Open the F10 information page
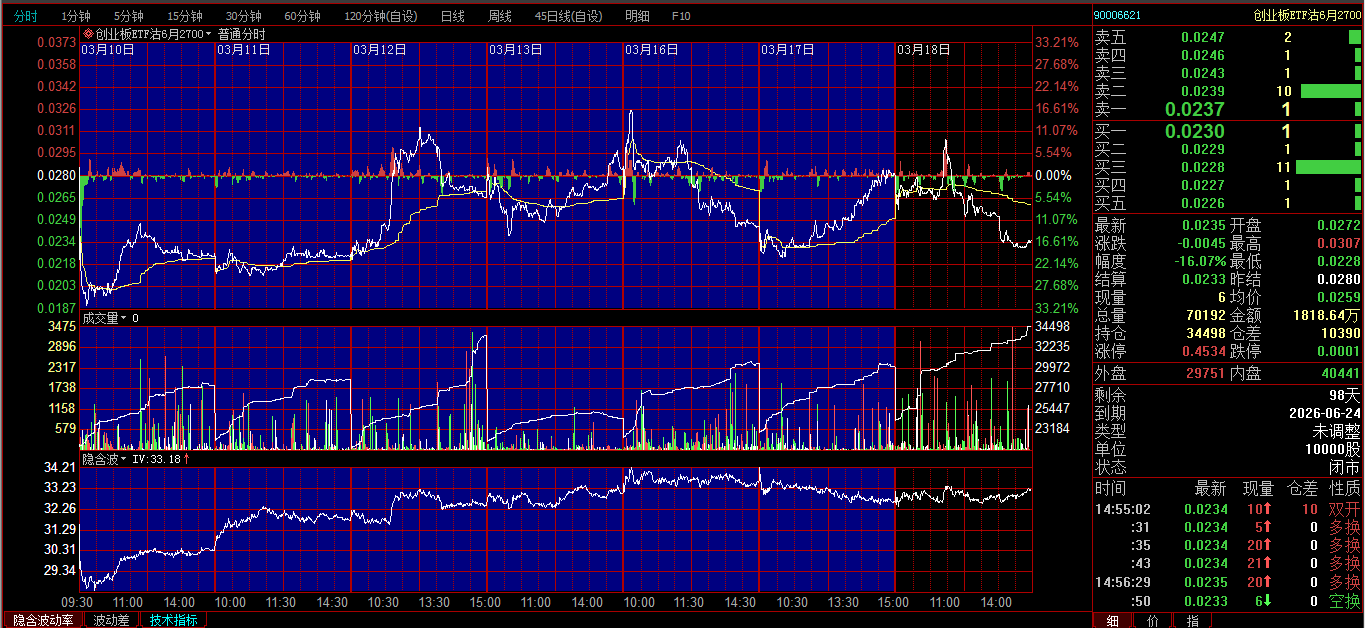This screenshot has height=628, width=1365. click(681, 17)
